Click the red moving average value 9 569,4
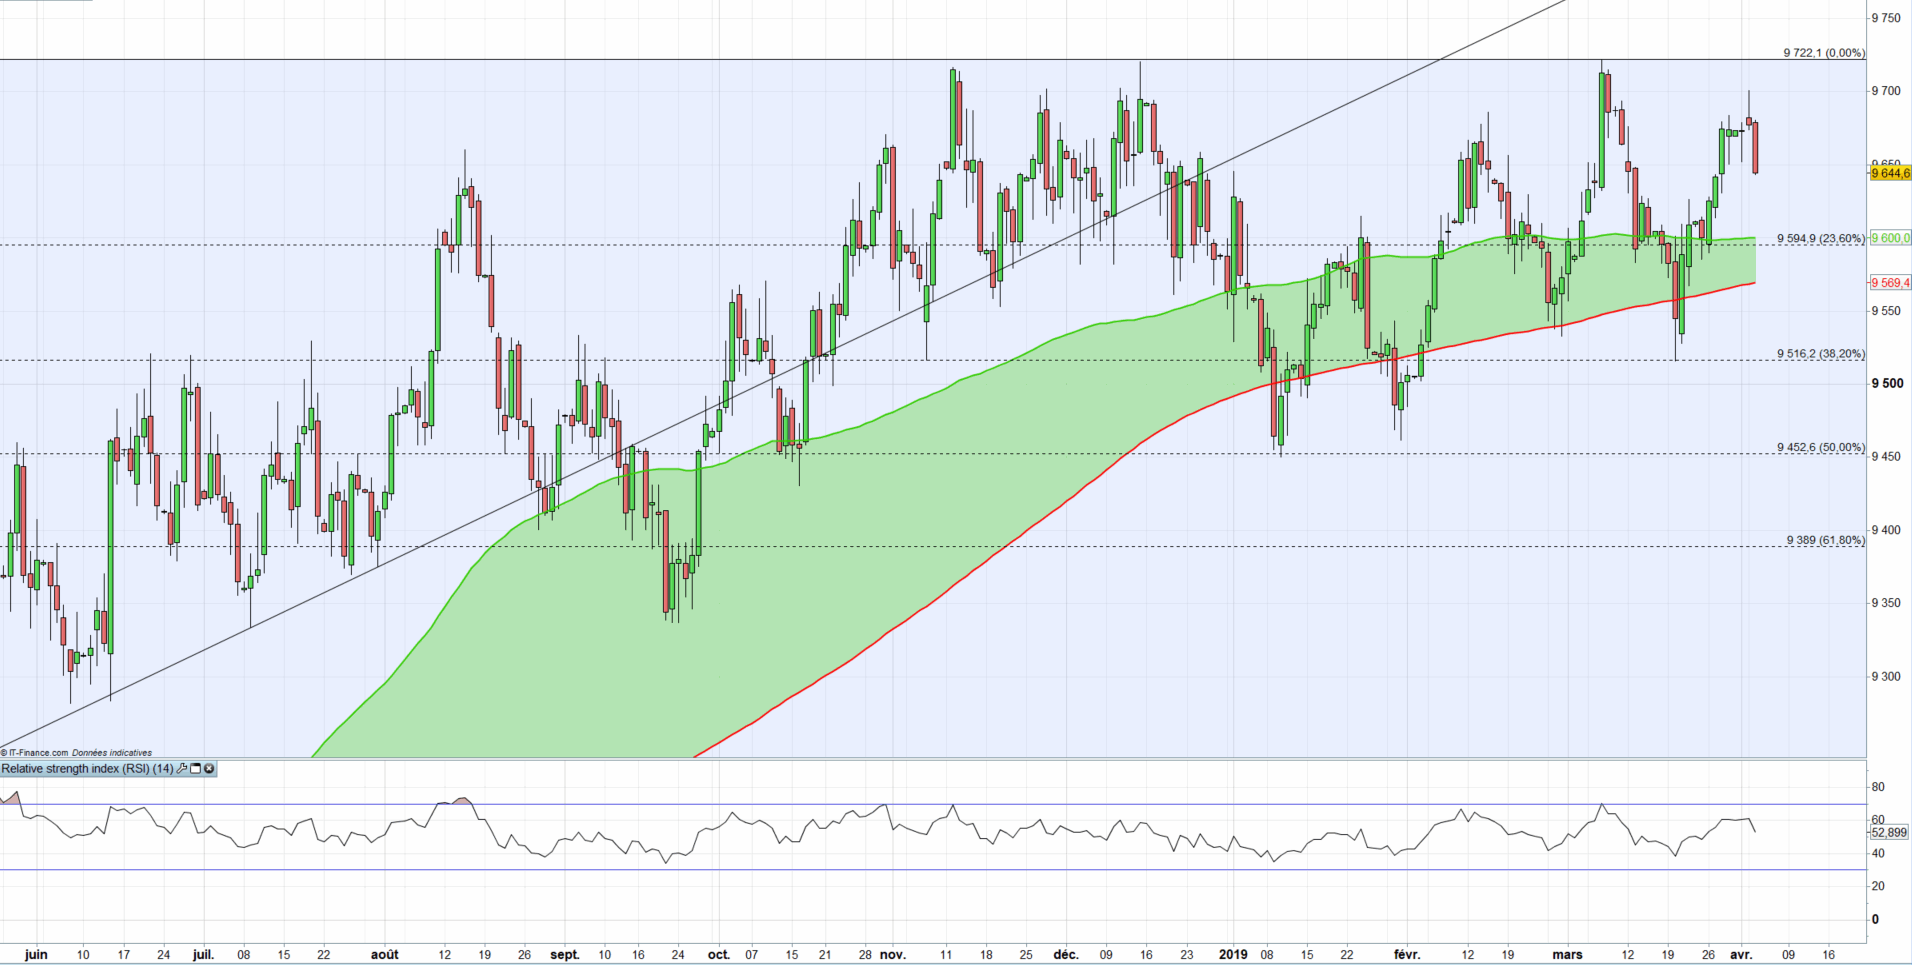The height and width of the screenshot is (965, 1912). pyautogui.click(x=1890, y=283)
